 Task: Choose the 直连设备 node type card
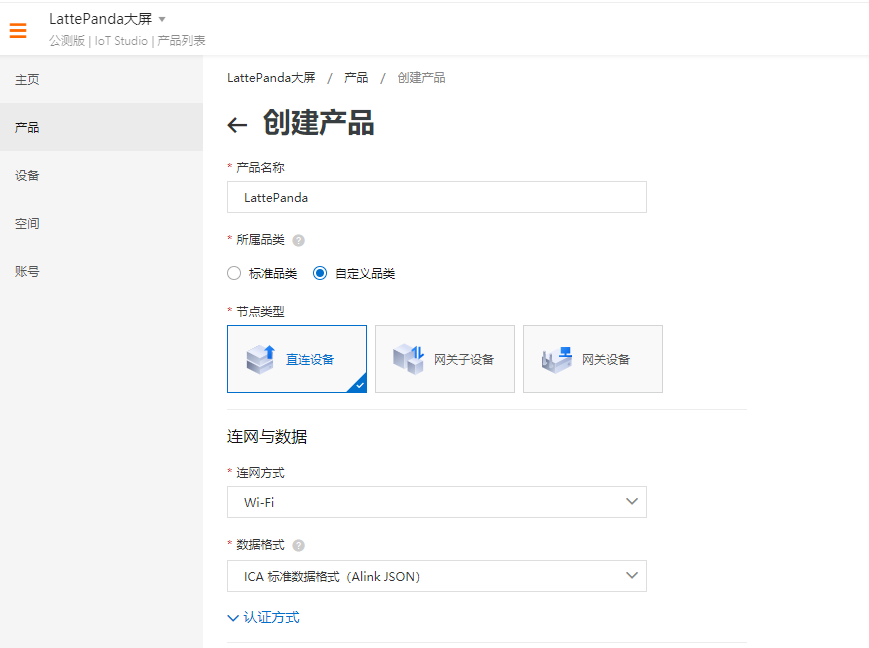pyautogui.click(x=297, y=359)
